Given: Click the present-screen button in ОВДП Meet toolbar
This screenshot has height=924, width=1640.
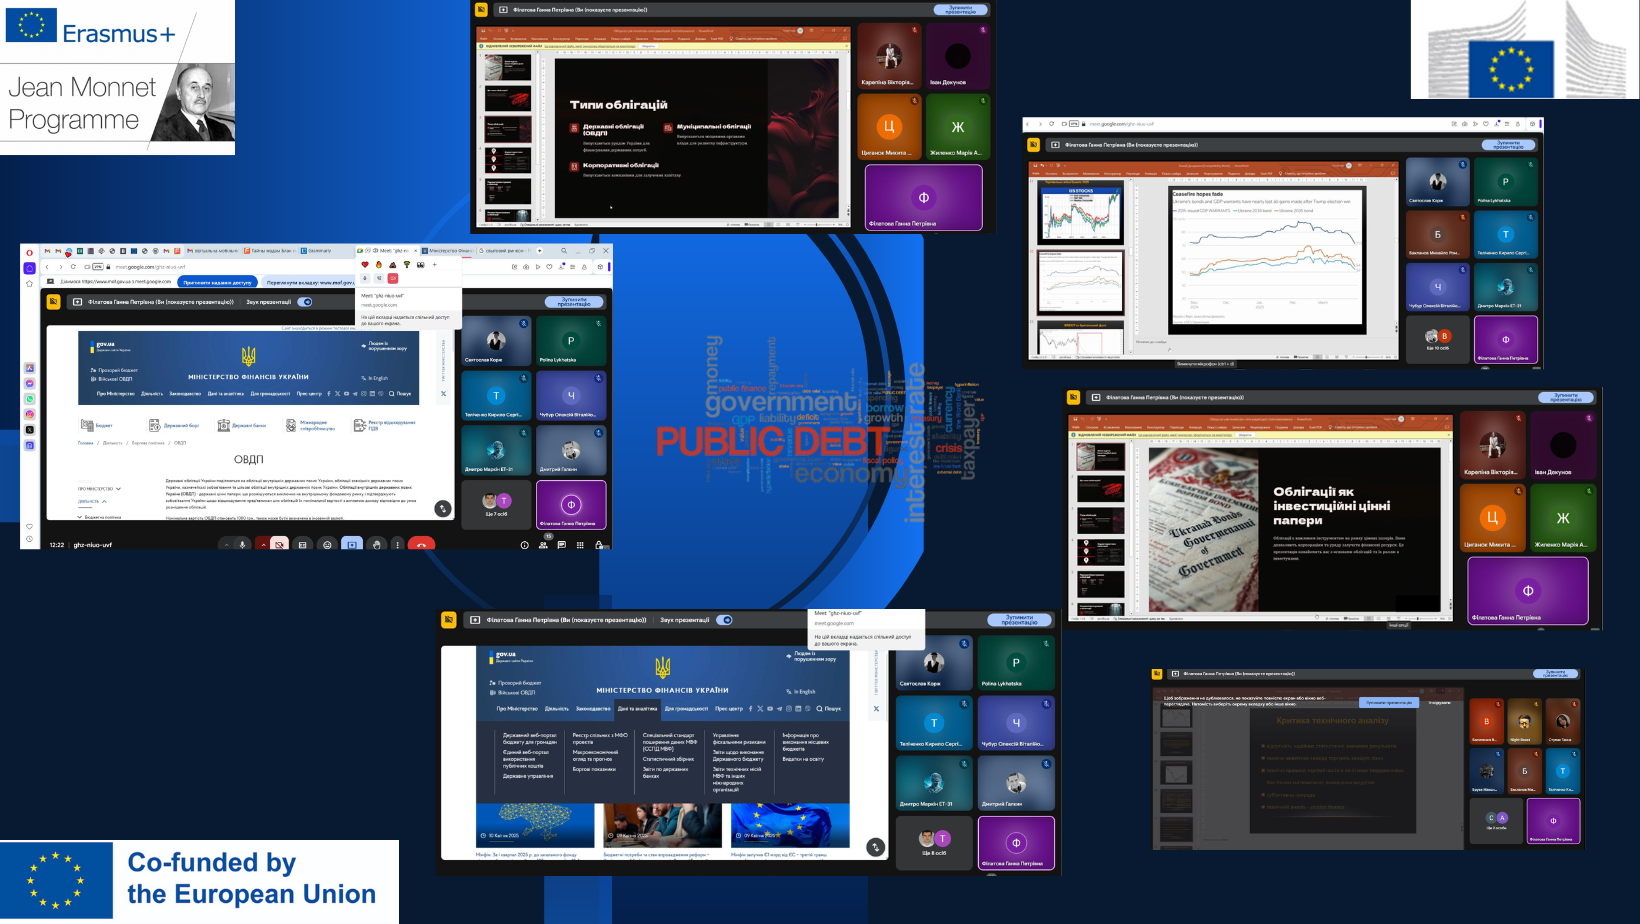Looking at the screenshot, I should coord(352,545).
